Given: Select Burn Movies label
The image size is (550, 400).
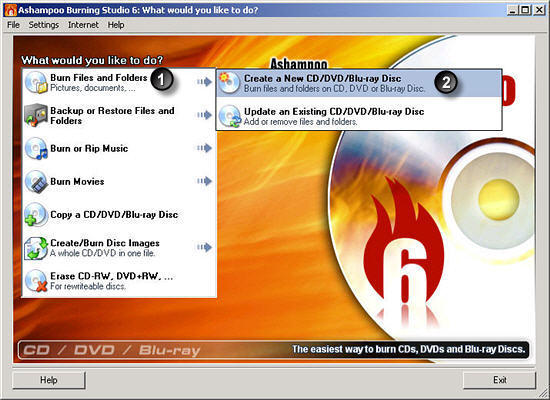Looking at the screenshot, I should point(77,181).
